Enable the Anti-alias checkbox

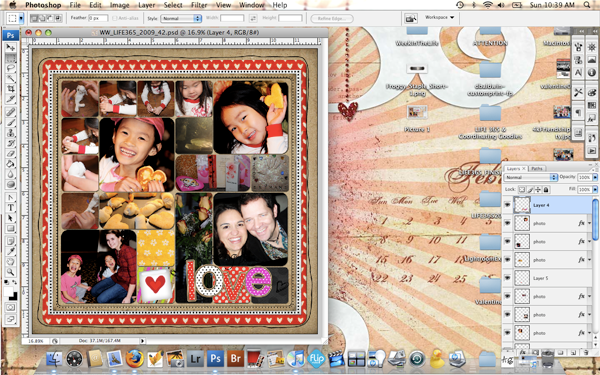pos(115,18)
